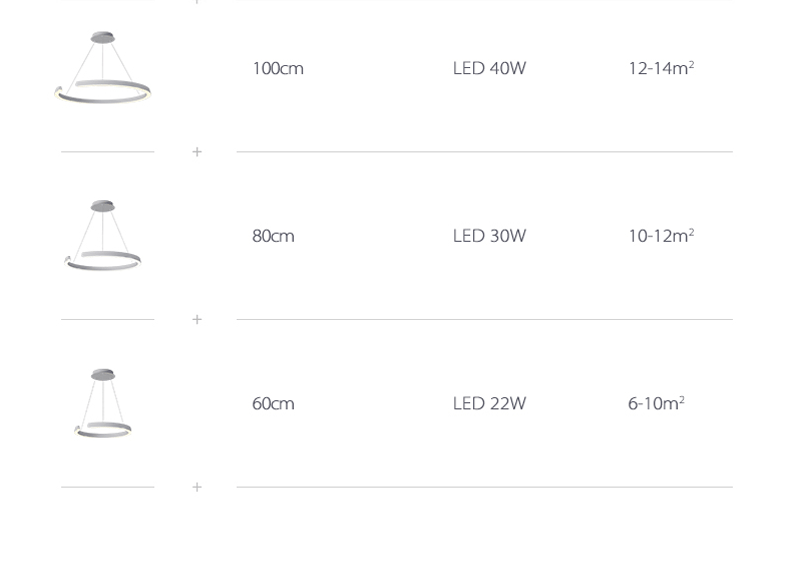Click the plus icon below the 80cm row
Image resolution: width=790 pixels, height=576 pixels.
(x=197, y=319)
